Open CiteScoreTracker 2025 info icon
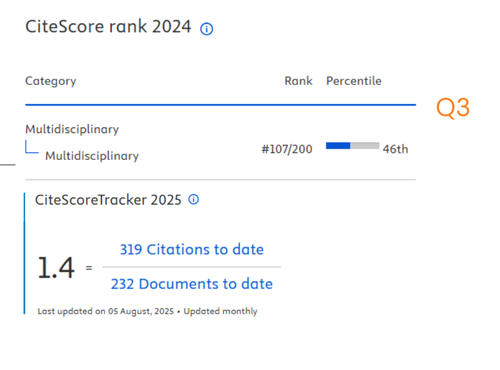 pyautogui.click(x=194, y=200)
